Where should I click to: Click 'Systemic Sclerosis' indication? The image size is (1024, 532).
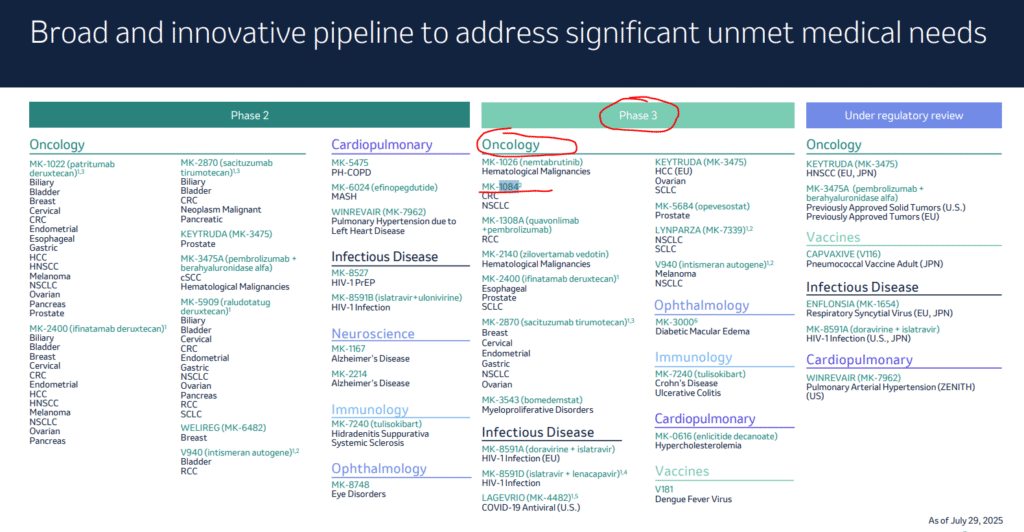point(368,443)
